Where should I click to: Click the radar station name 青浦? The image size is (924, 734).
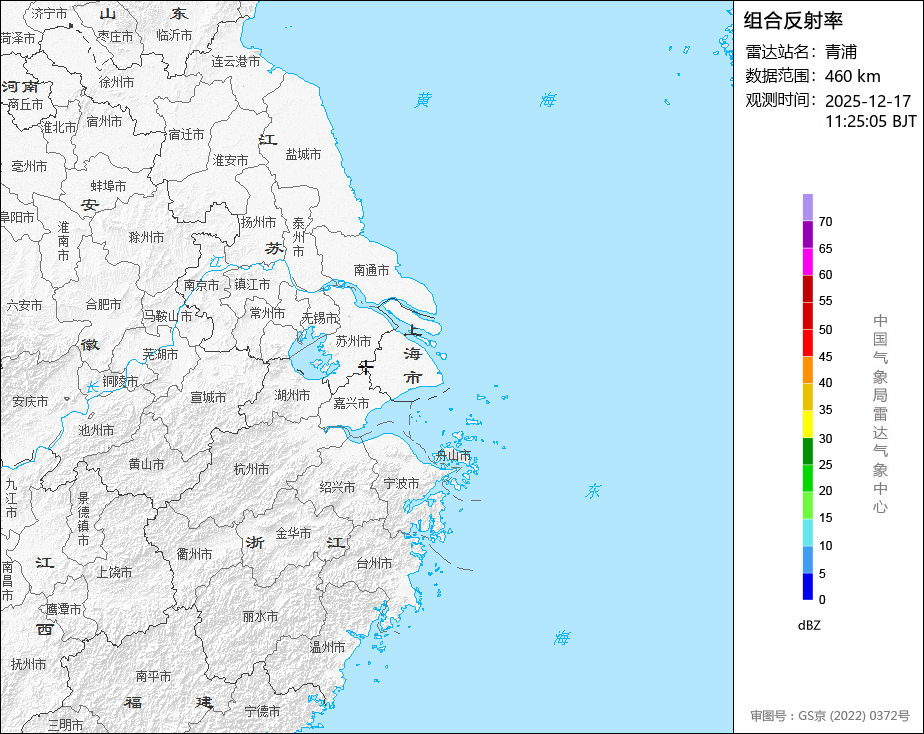pos(841,52)
